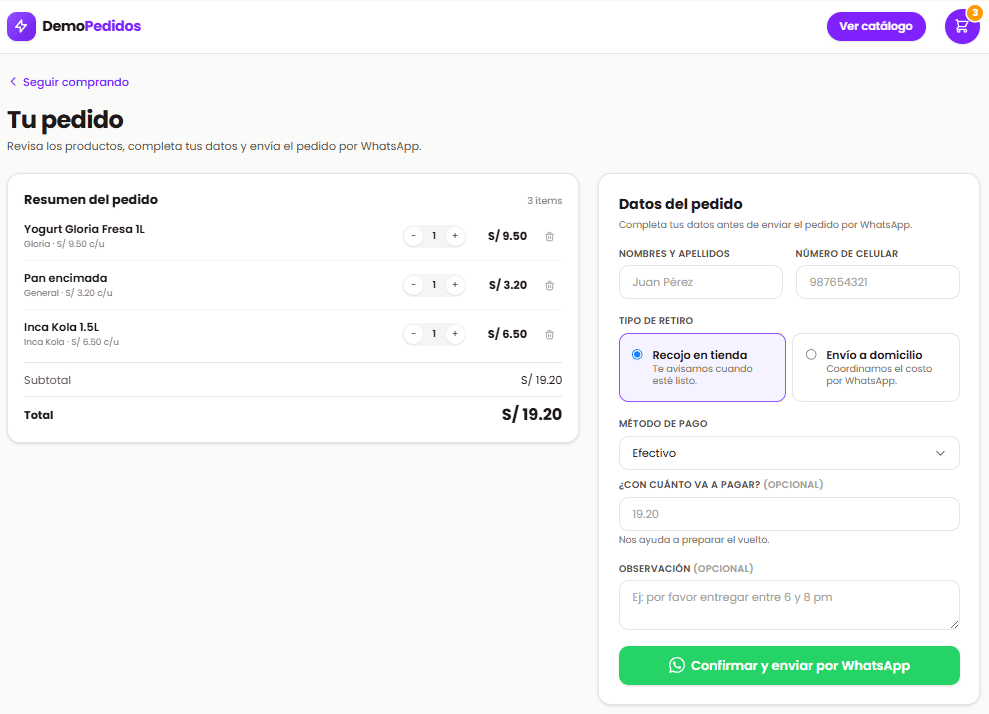Viewport: 989px width, 714px height.
Task: Click the Resumen del pedido heading
Action: [91, 199]
